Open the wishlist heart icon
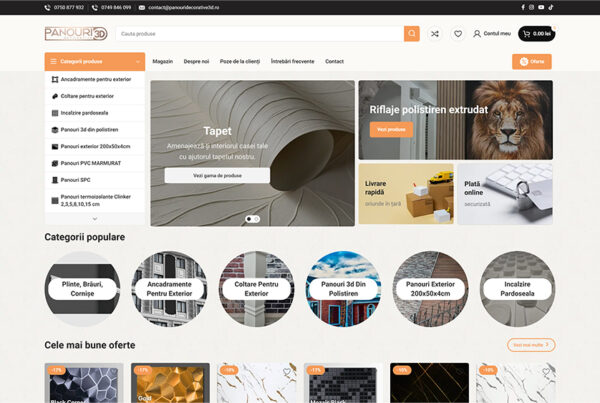Screen dimensions: 600x403 point(458,34)
